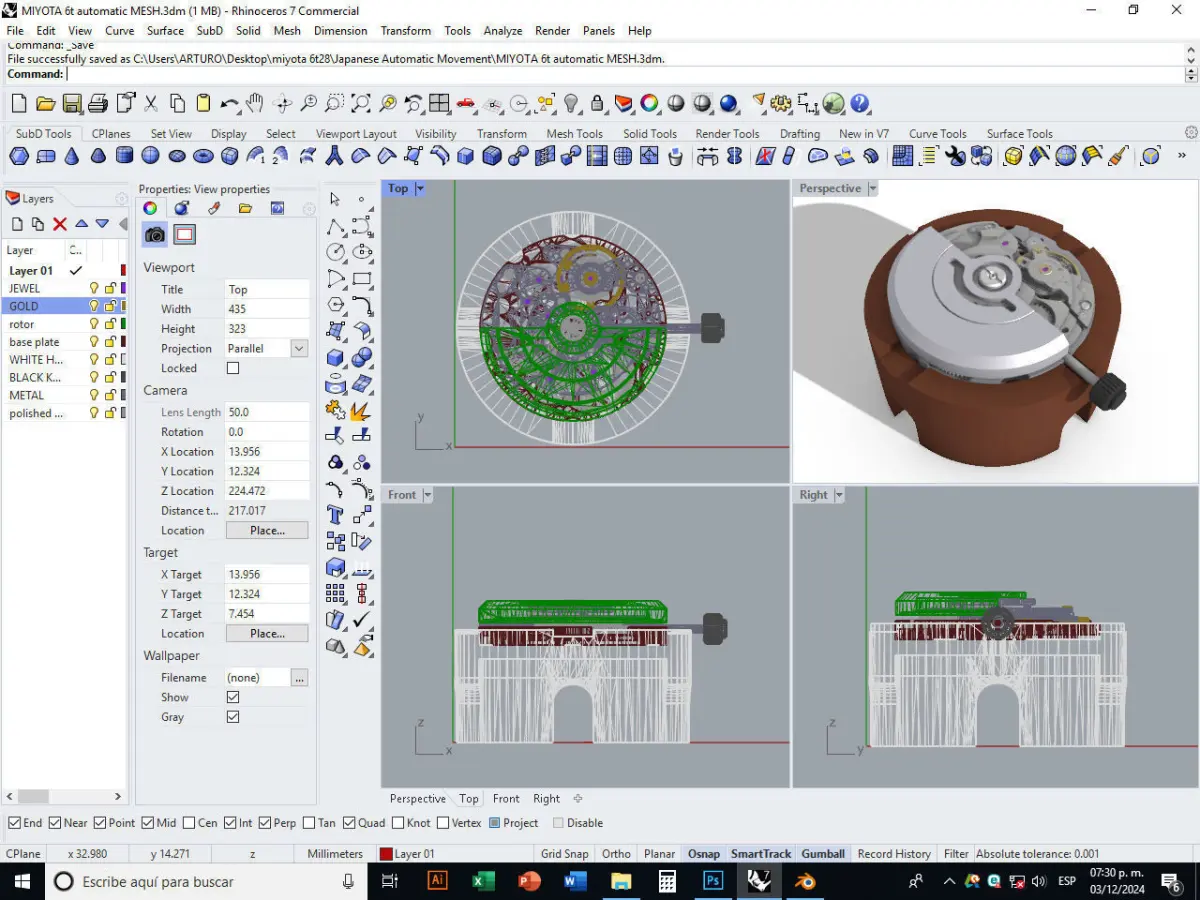Open a file with the folder icon
The width and height of the screenshot is (1200, 900).
tap(45, 103)
